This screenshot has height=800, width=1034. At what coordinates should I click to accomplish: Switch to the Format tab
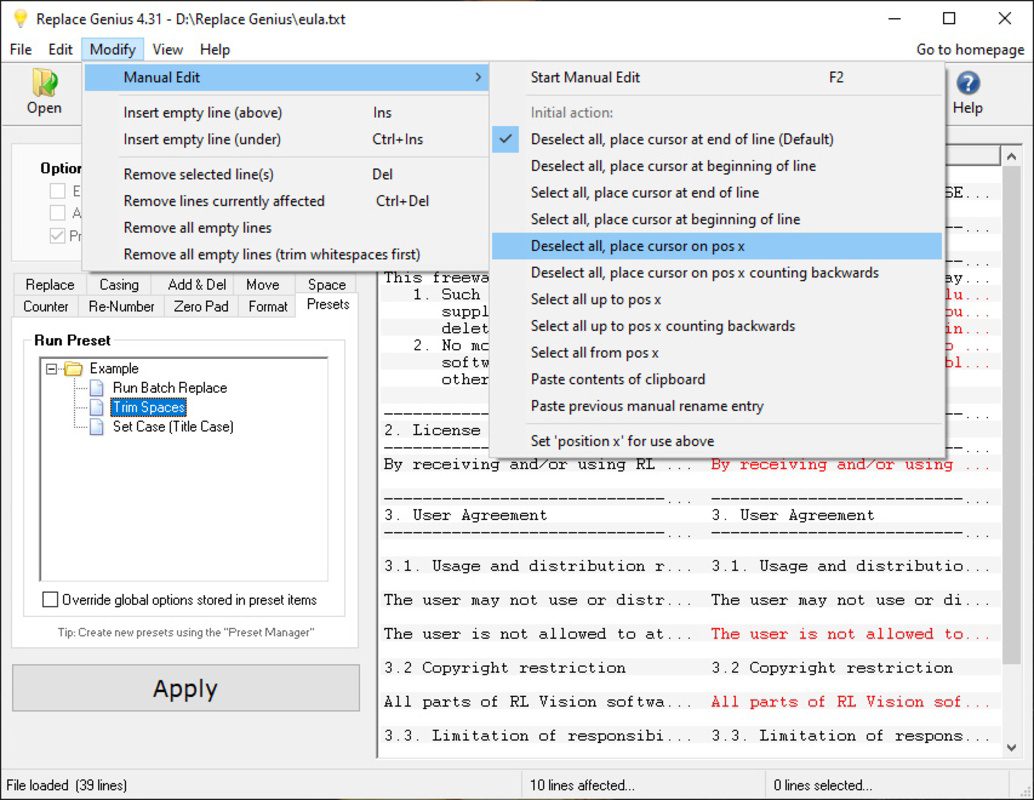pyautogui.click(x=268, y=307)
